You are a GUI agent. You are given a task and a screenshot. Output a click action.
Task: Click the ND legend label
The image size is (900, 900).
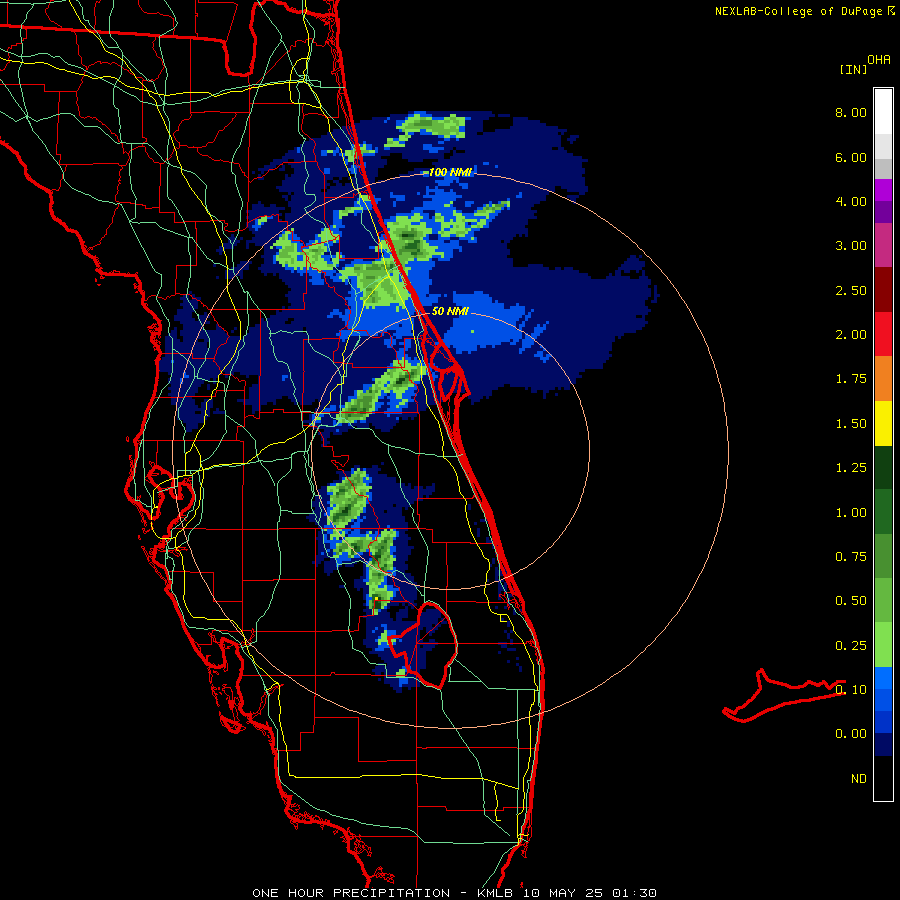[859, 779]
